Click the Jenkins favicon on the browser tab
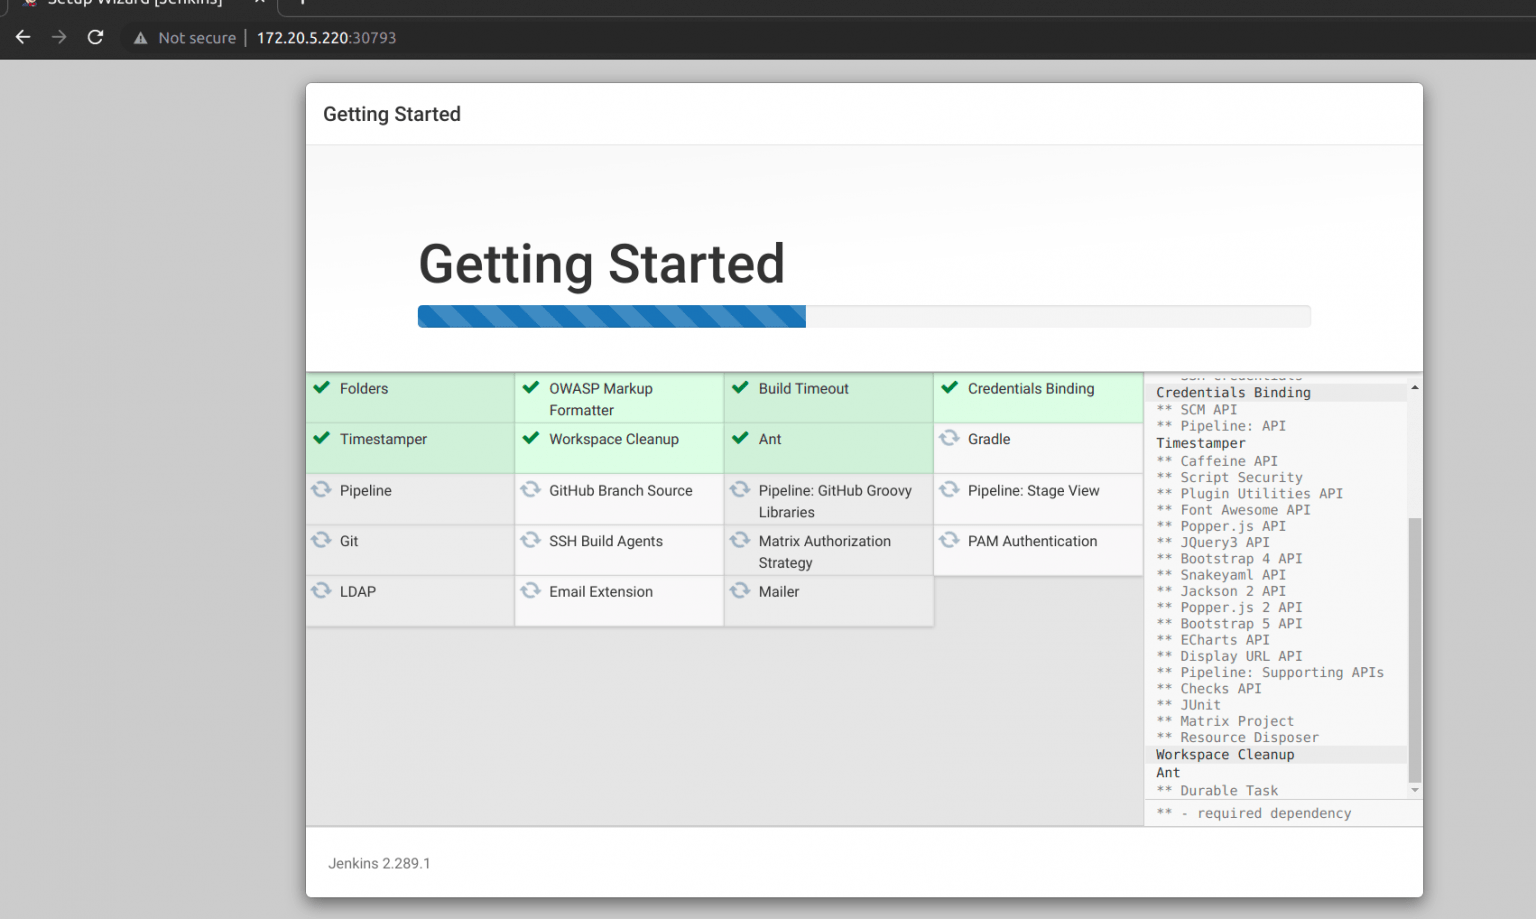This screenshot has height=919, width=1536. 28,4
